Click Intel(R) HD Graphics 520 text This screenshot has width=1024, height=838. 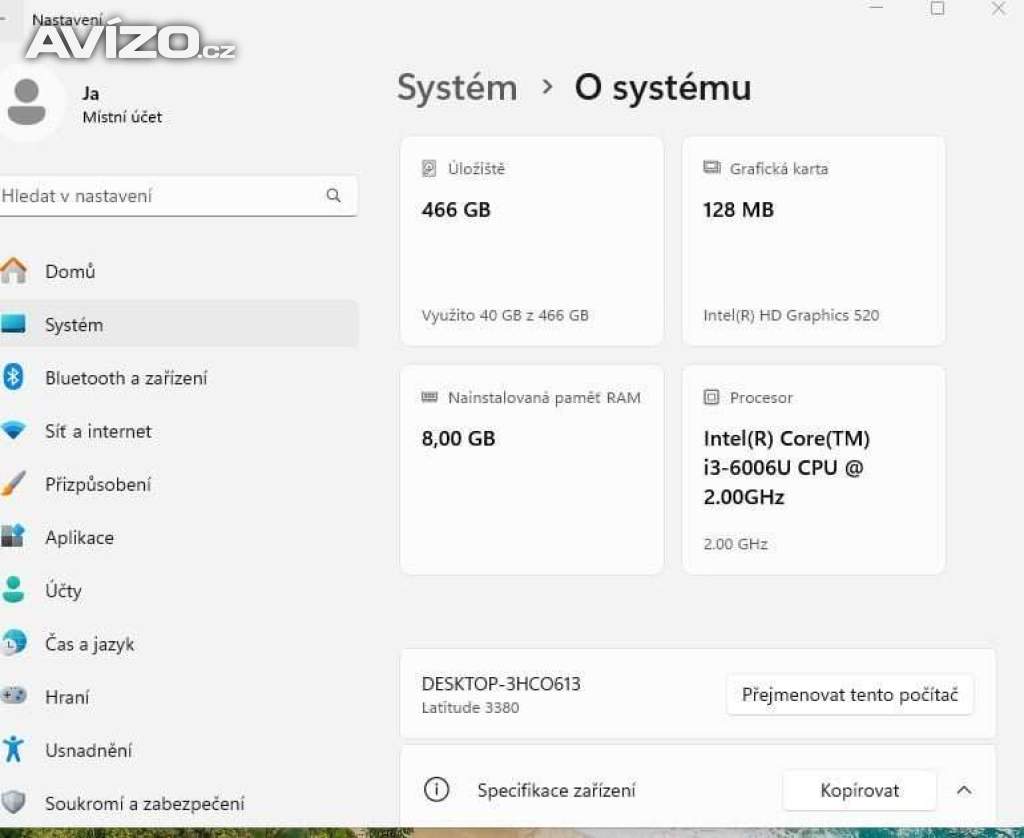(x=791, y=315)
